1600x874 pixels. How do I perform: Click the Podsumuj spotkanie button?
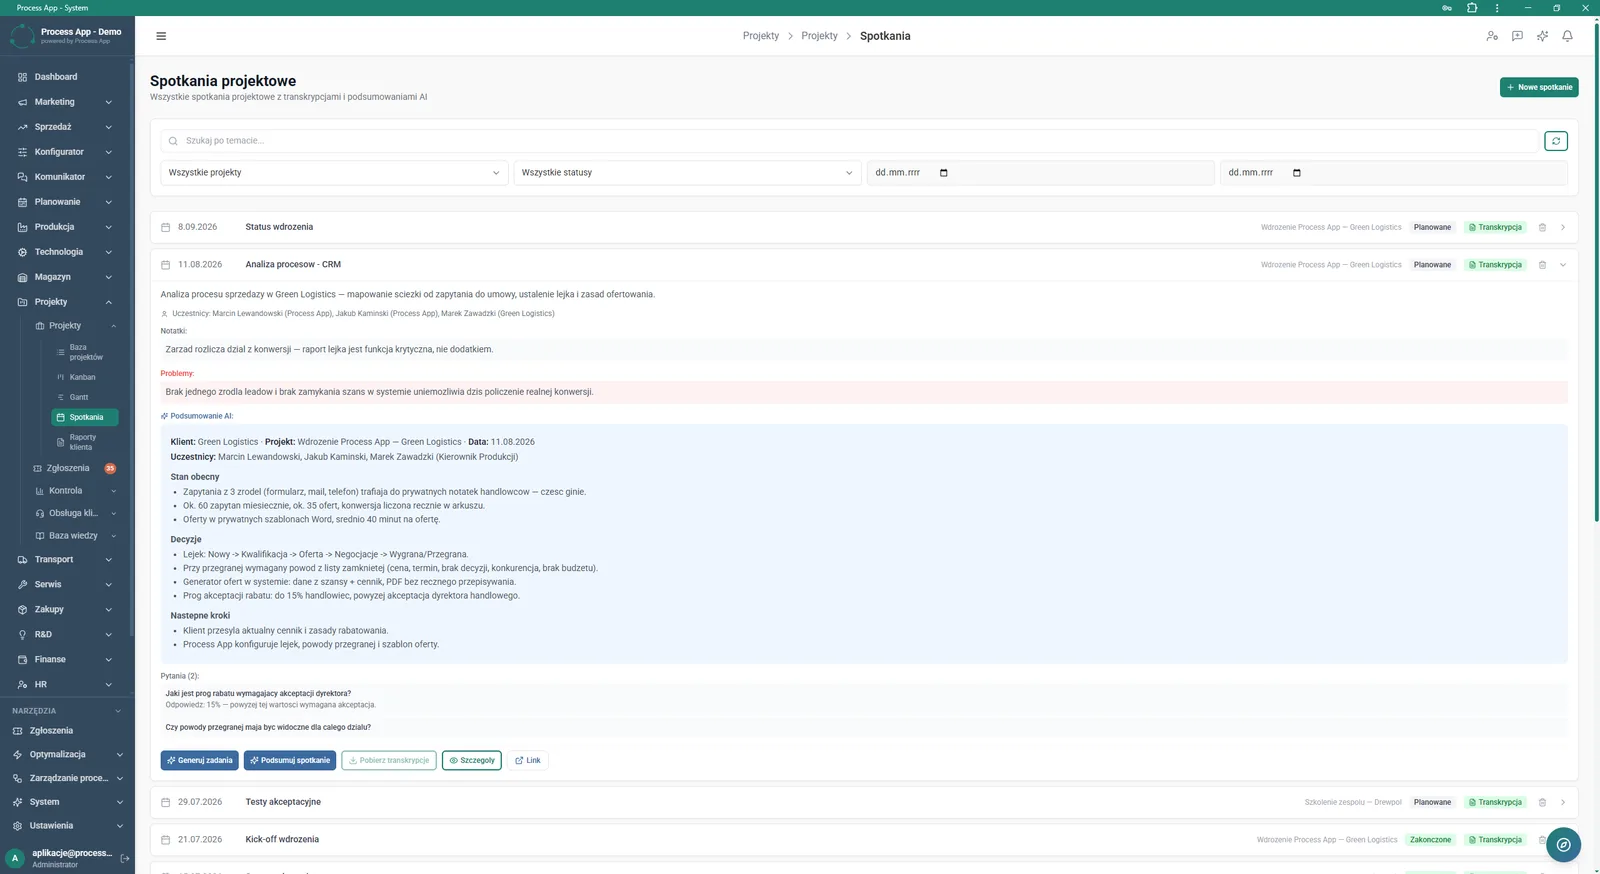(290, 760)
